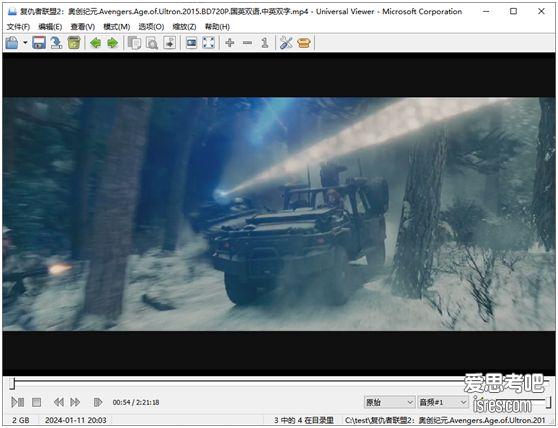Stop video playback

(x=36, y=402)
